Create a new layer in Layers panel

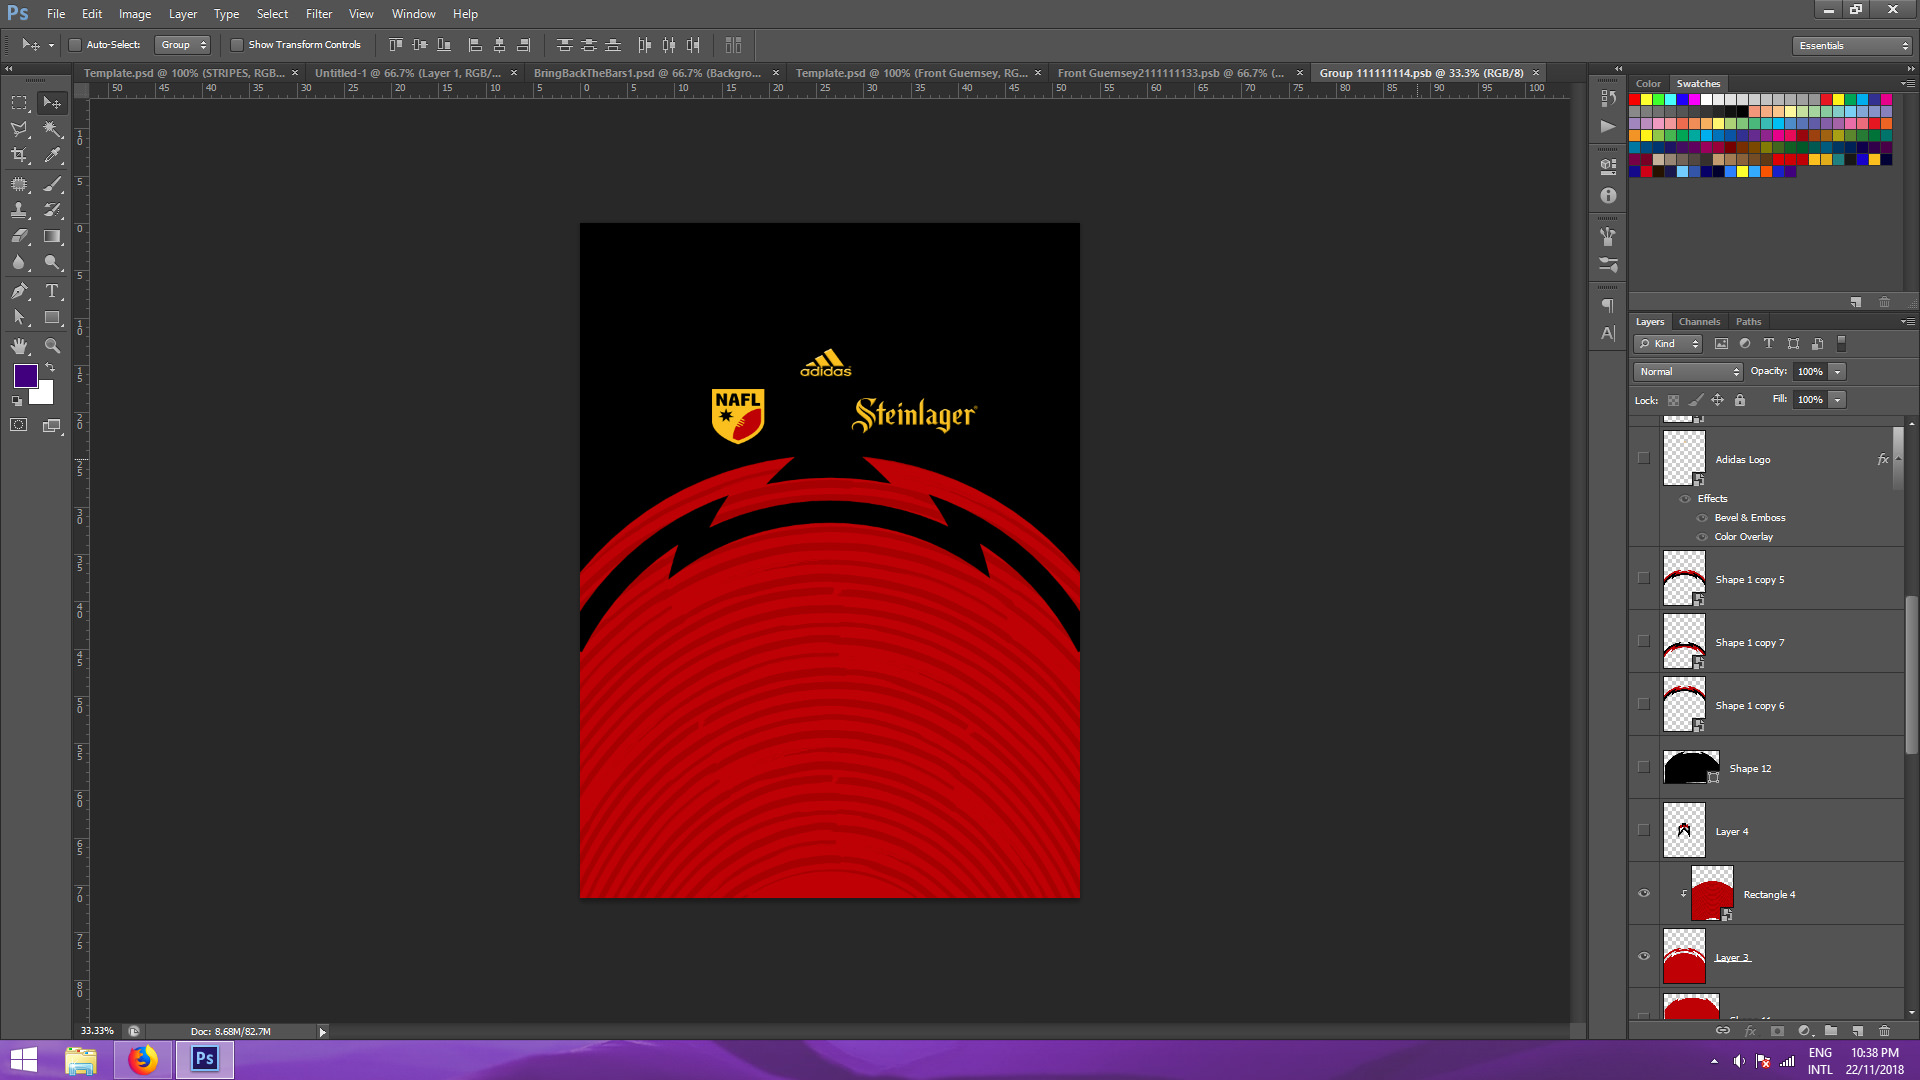[1857, 1030]
